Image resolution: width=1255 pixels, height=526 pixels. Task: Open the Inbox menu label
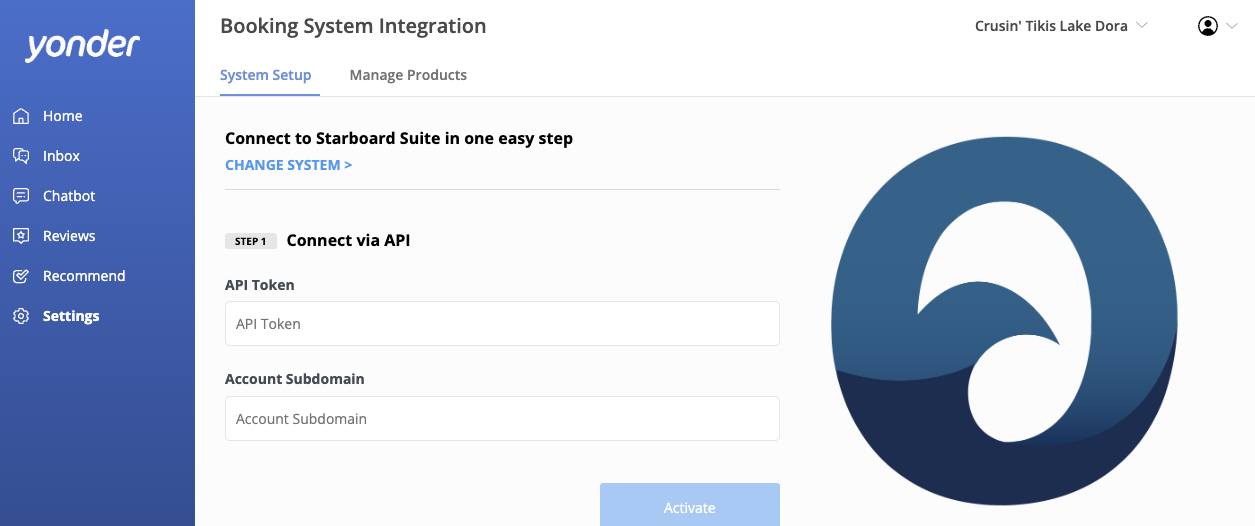pyautogui.click(x=61, y=156)
